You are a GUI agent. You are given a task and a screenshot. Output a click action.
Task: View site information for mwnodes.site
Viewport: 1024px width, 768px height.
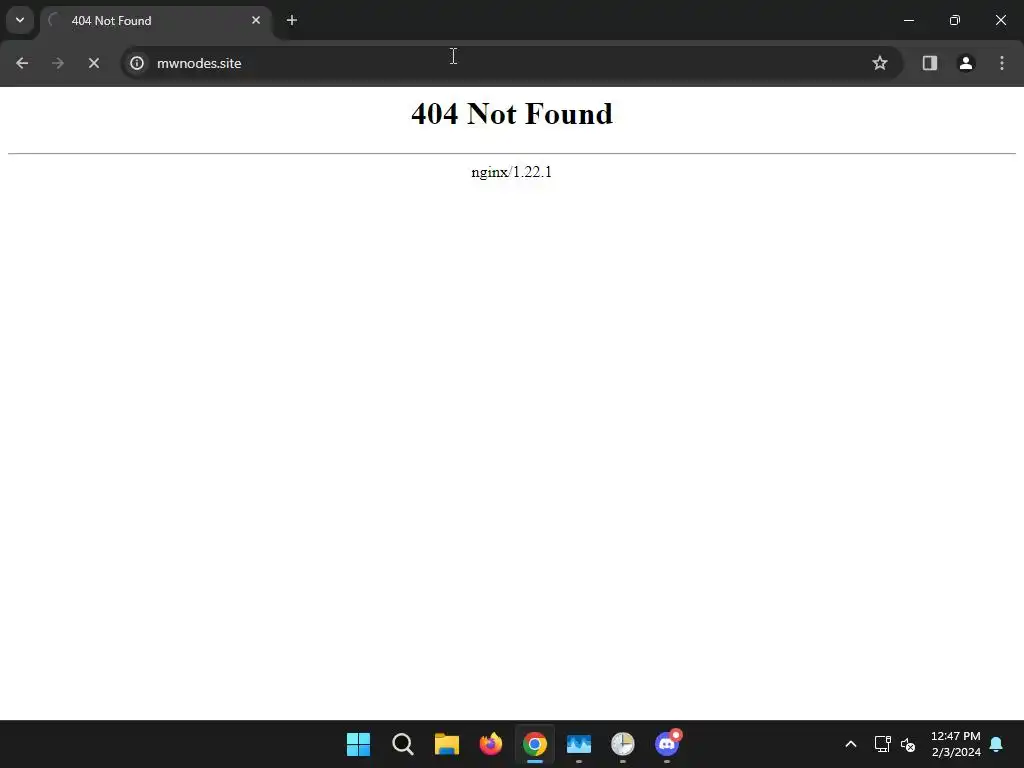point(136,63)
